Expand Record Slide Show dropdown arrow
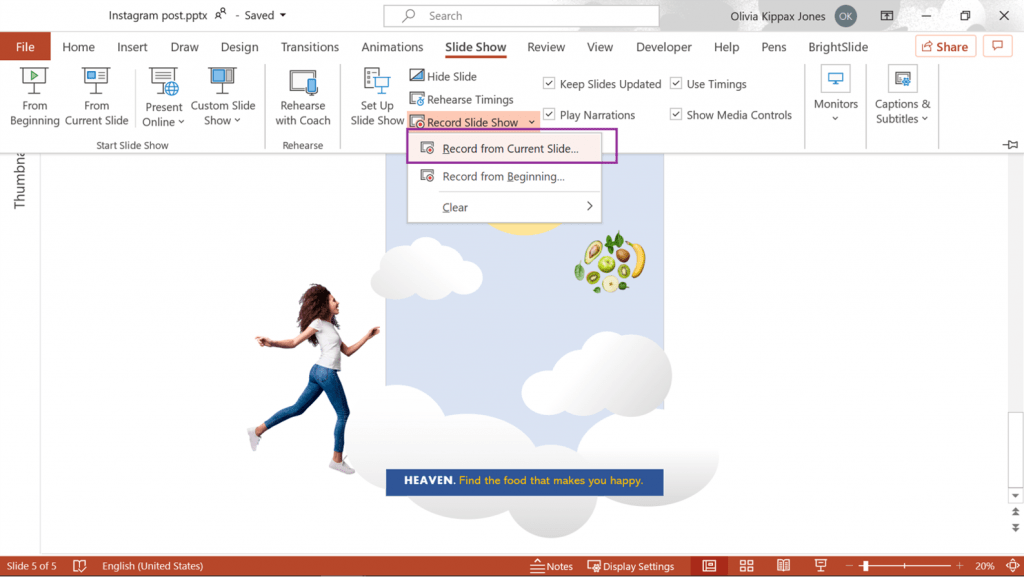Screen dimensions: 1024x577 point(532,122)
